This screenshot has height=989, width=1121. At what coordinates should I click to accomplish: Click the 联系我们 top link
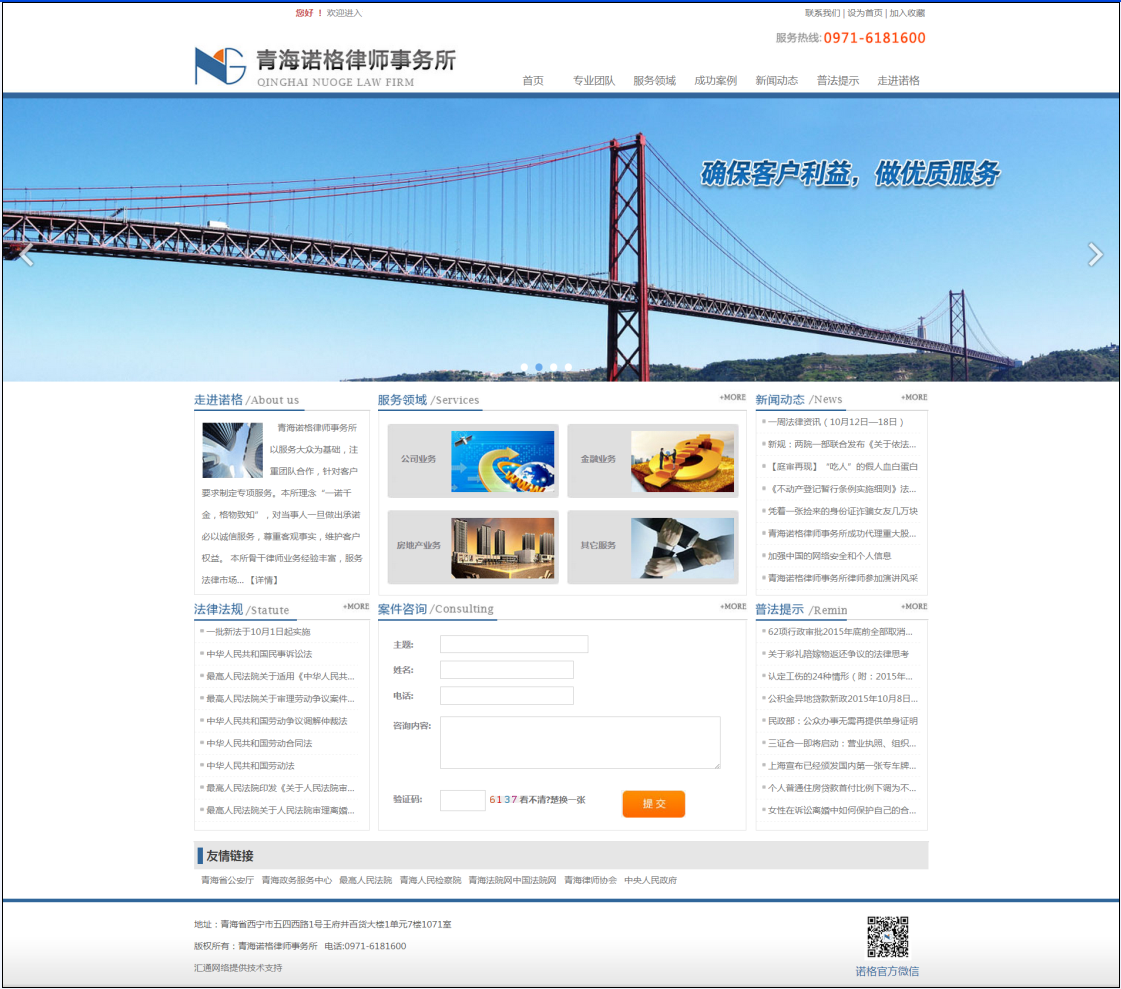[x=822, y=13]
